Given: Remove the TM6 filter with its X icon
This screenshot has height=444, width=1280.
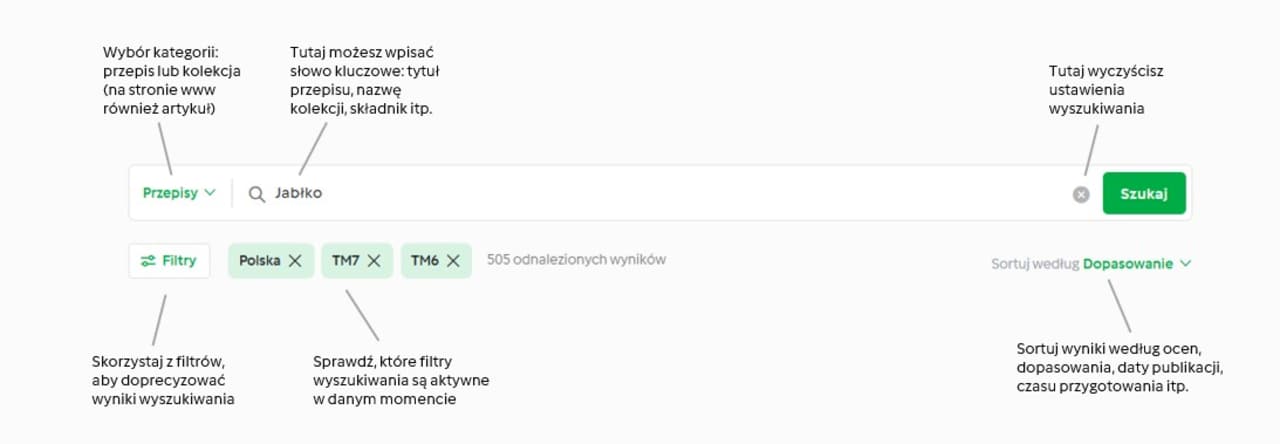Looking at the screenshot, I should tap(453, 260).
